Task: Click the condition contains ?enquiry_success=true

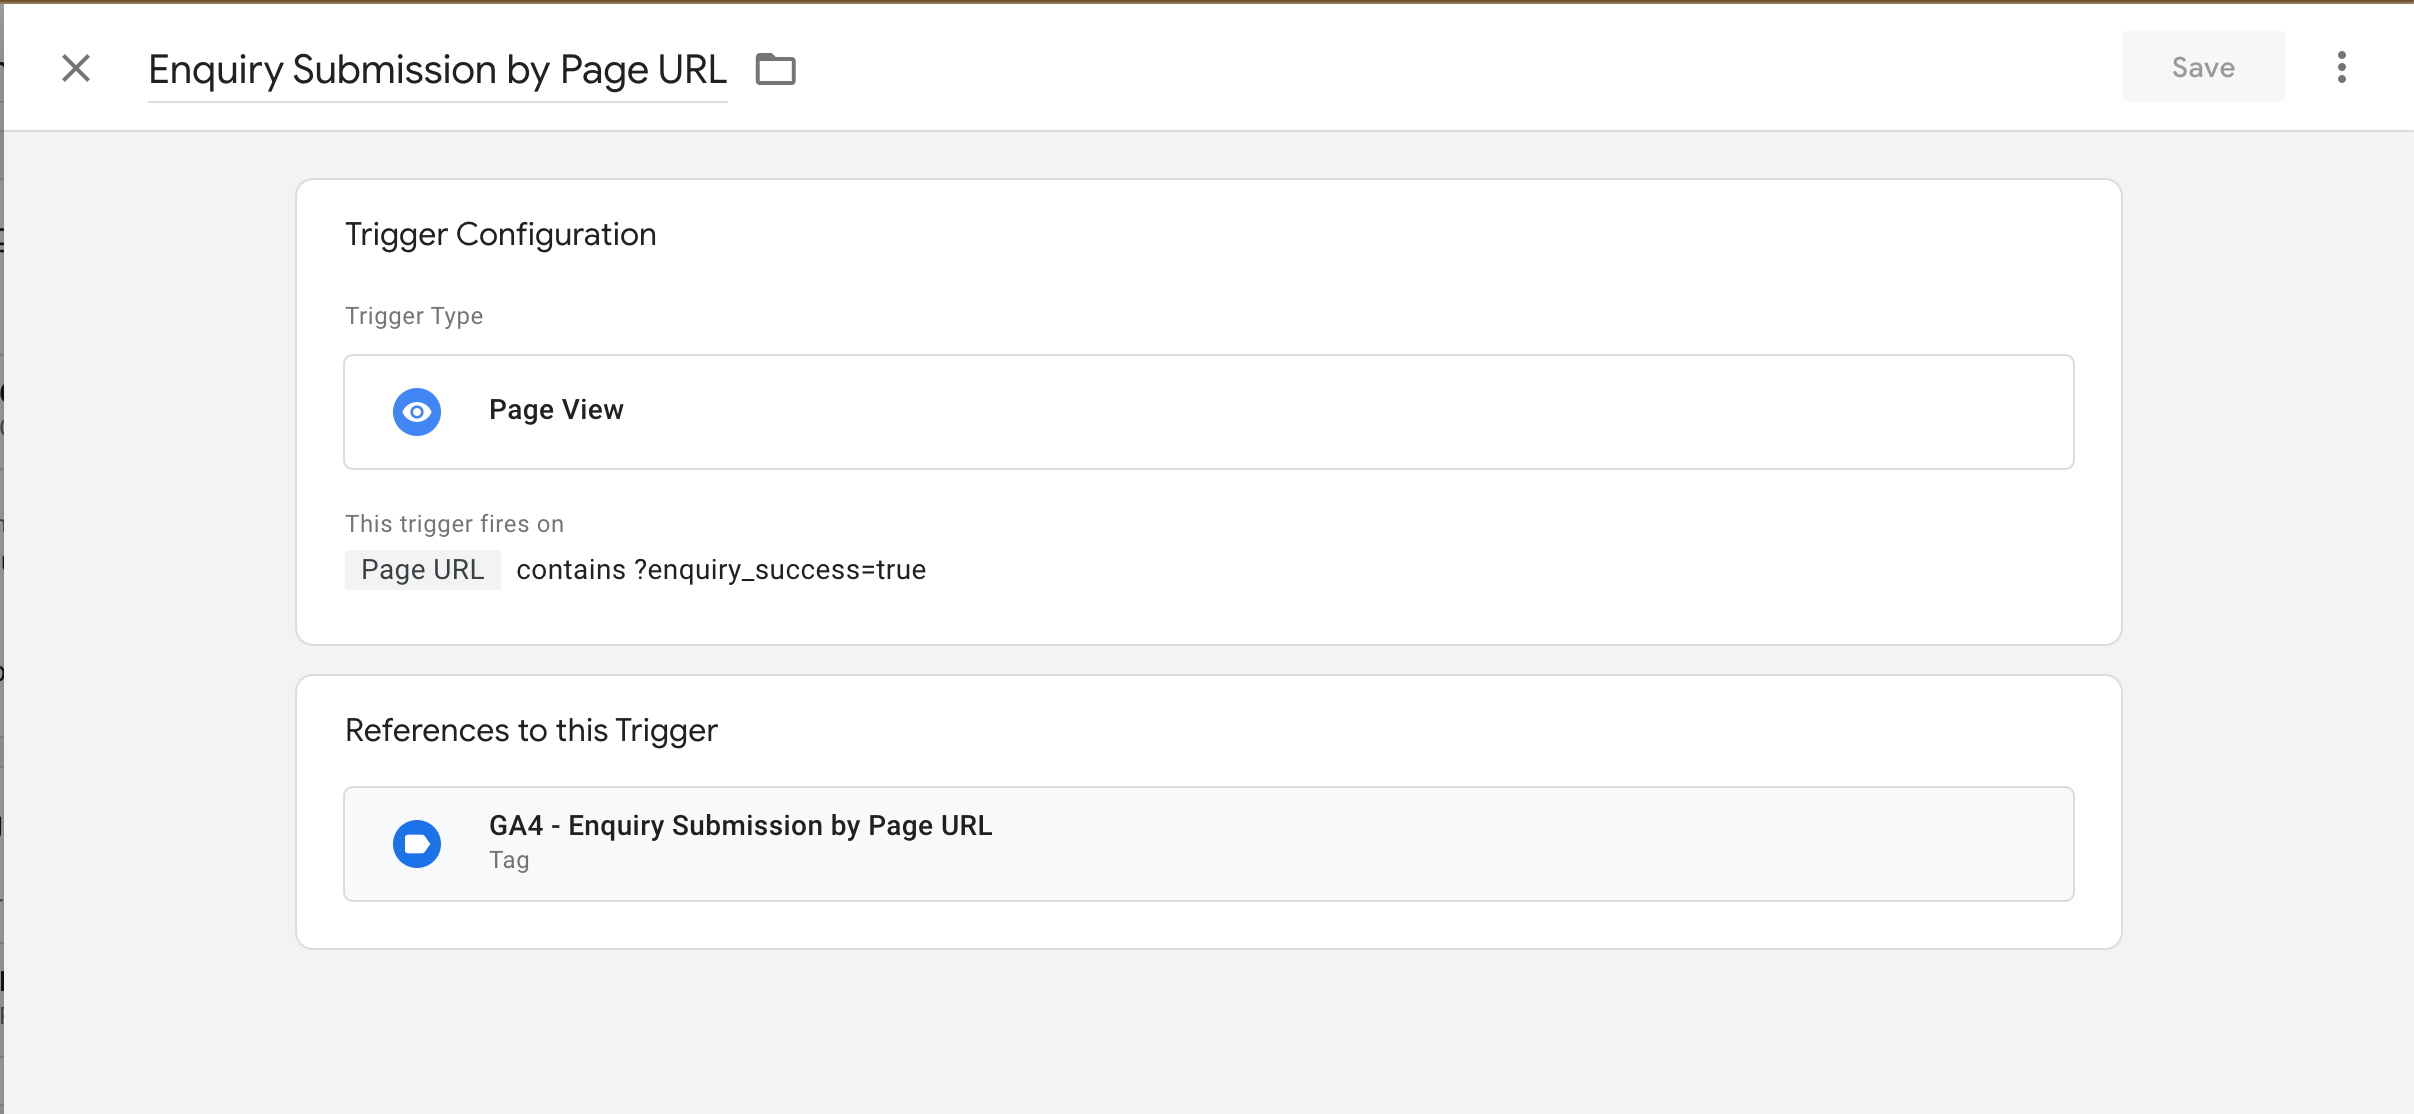Action: point(721,569)
